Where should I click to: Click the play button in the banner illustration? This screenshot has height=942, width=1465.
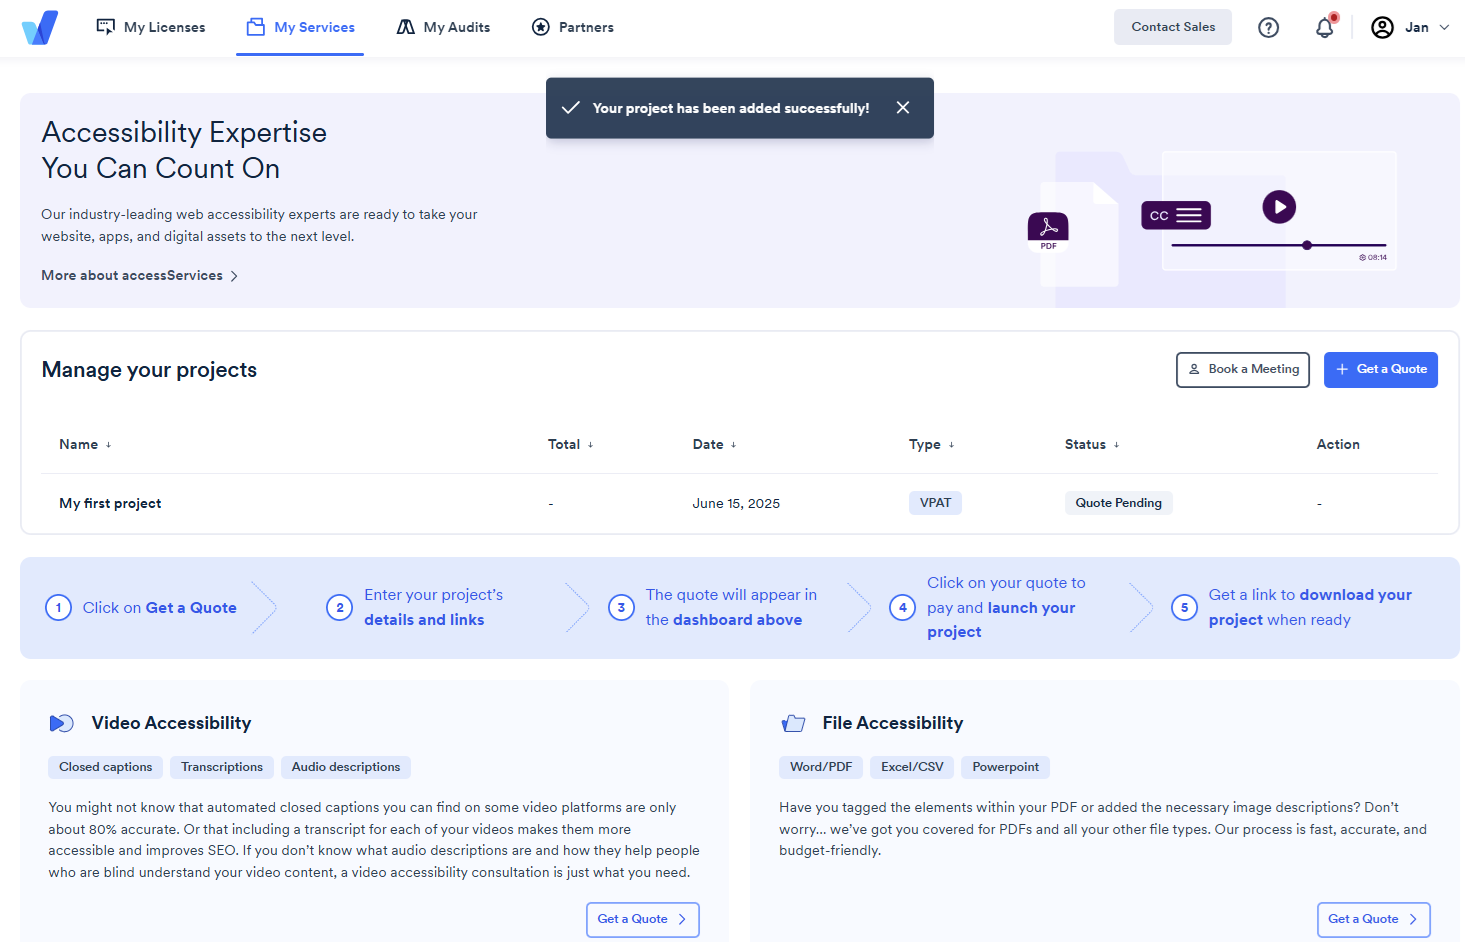click(x=1279, y=207)
